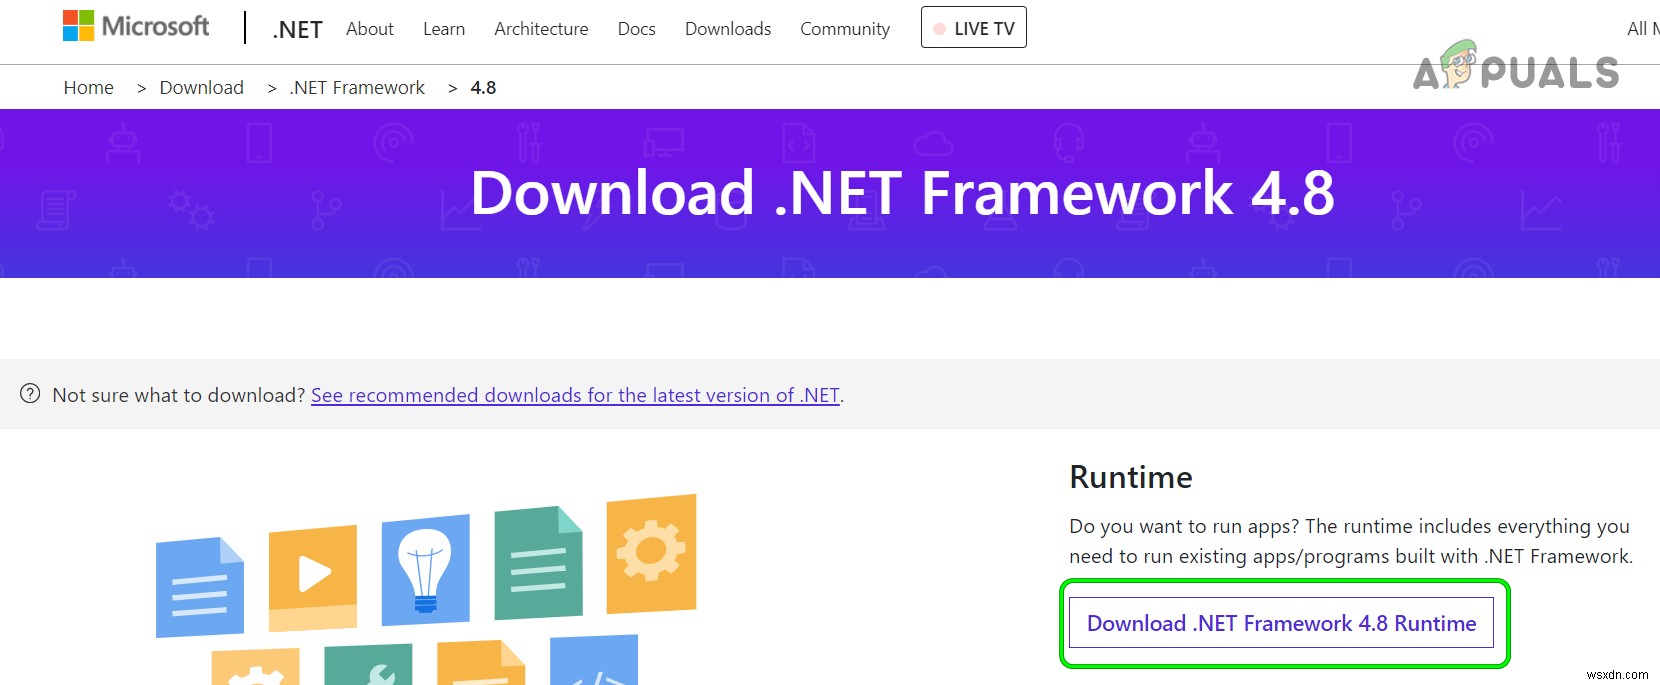Open the recommended downloads for latest .NET link
The image size is (1660, 685).
[575, 395]
